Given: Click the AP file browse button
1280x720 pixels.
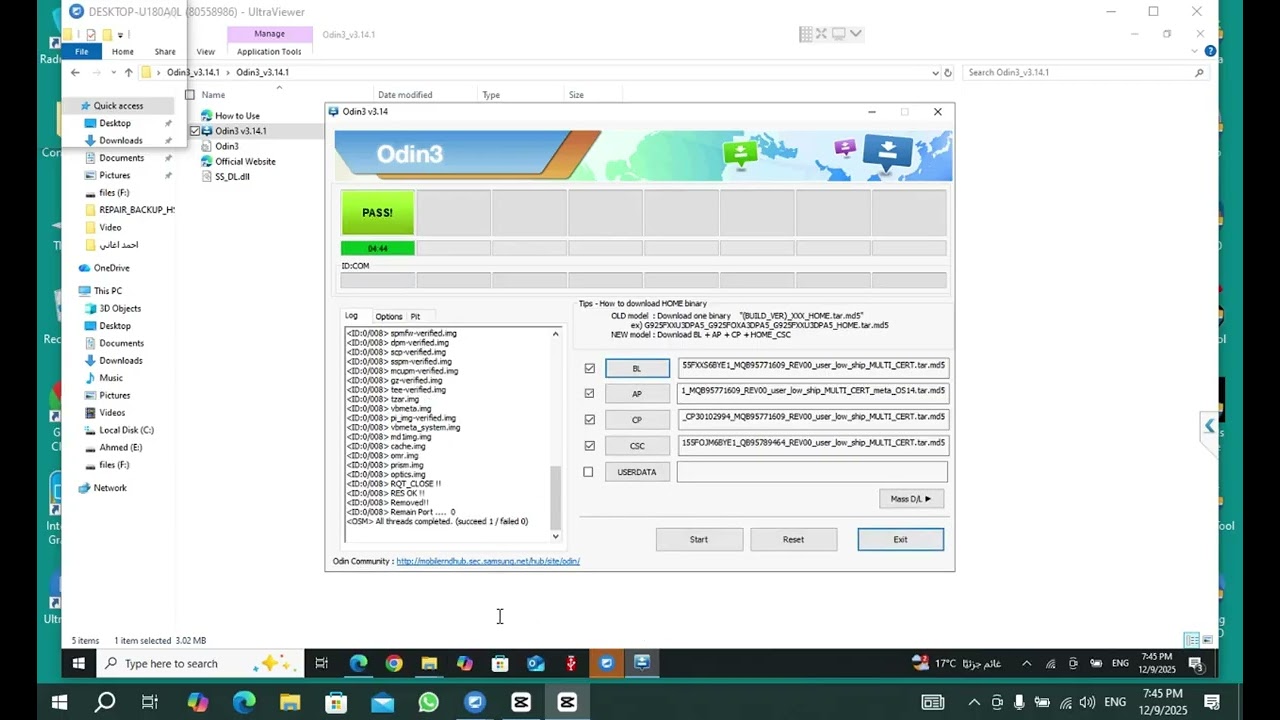Looking at the screenshot, I should (x=637, y=394).
